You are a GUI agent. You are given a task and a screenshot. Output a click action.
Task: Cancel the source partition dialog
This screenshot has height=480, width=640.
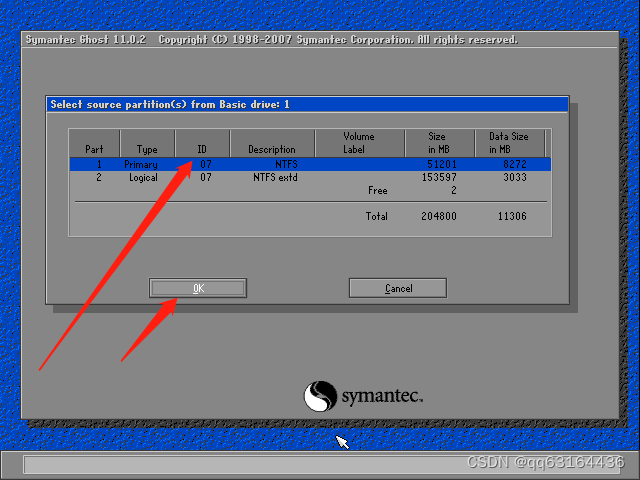(398, 288)
